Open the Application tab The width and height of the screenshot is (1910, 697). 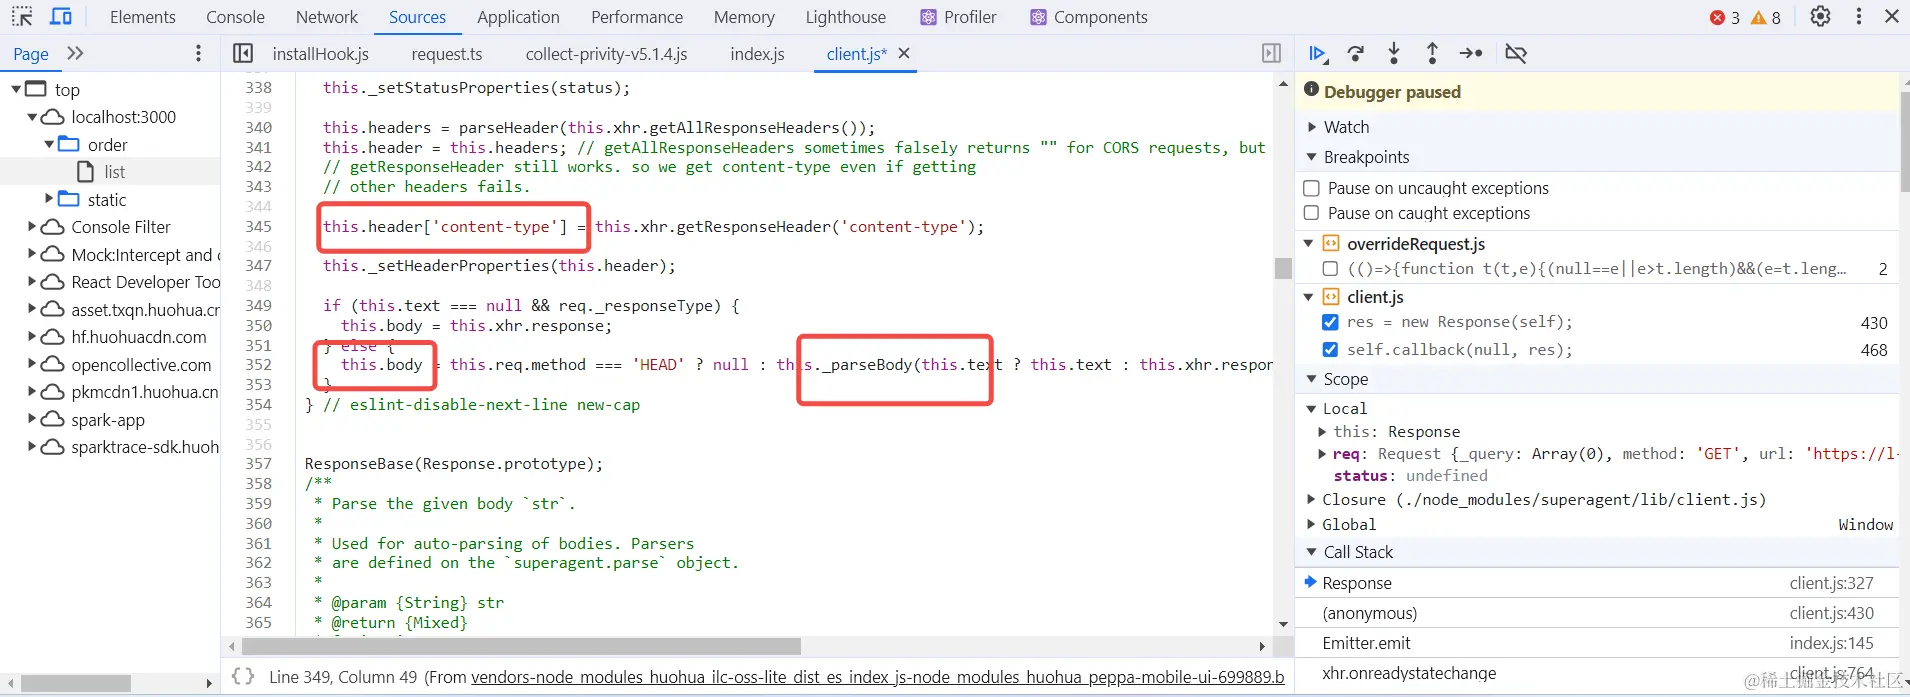coord(518,17)
